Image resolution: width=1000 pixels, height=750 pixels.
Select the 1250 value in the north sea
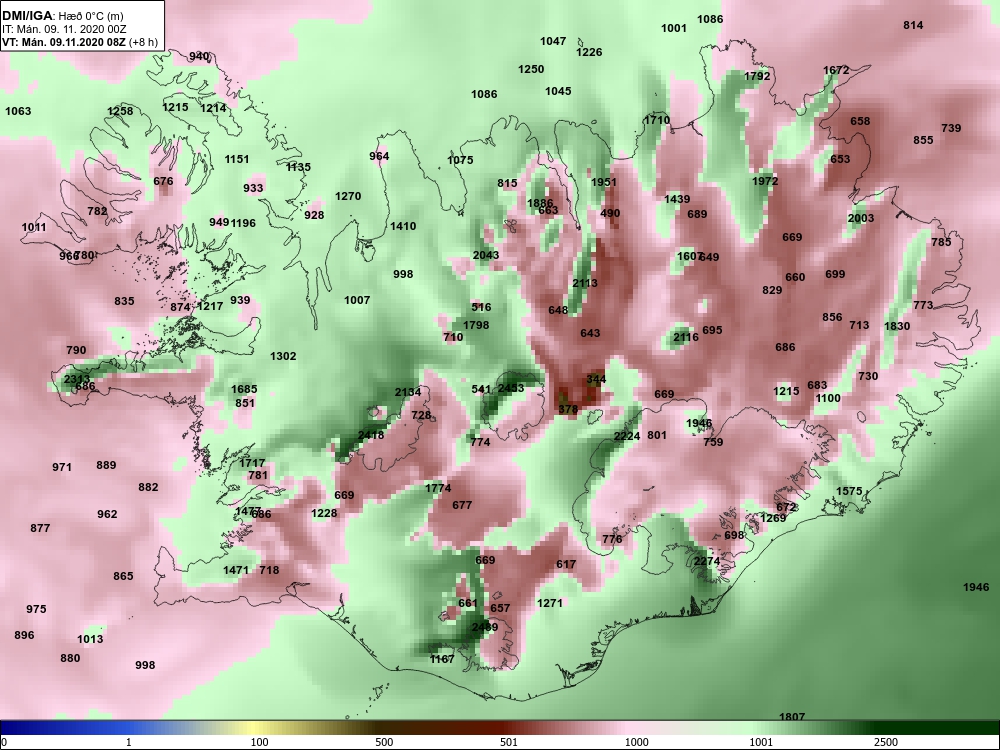531,69
